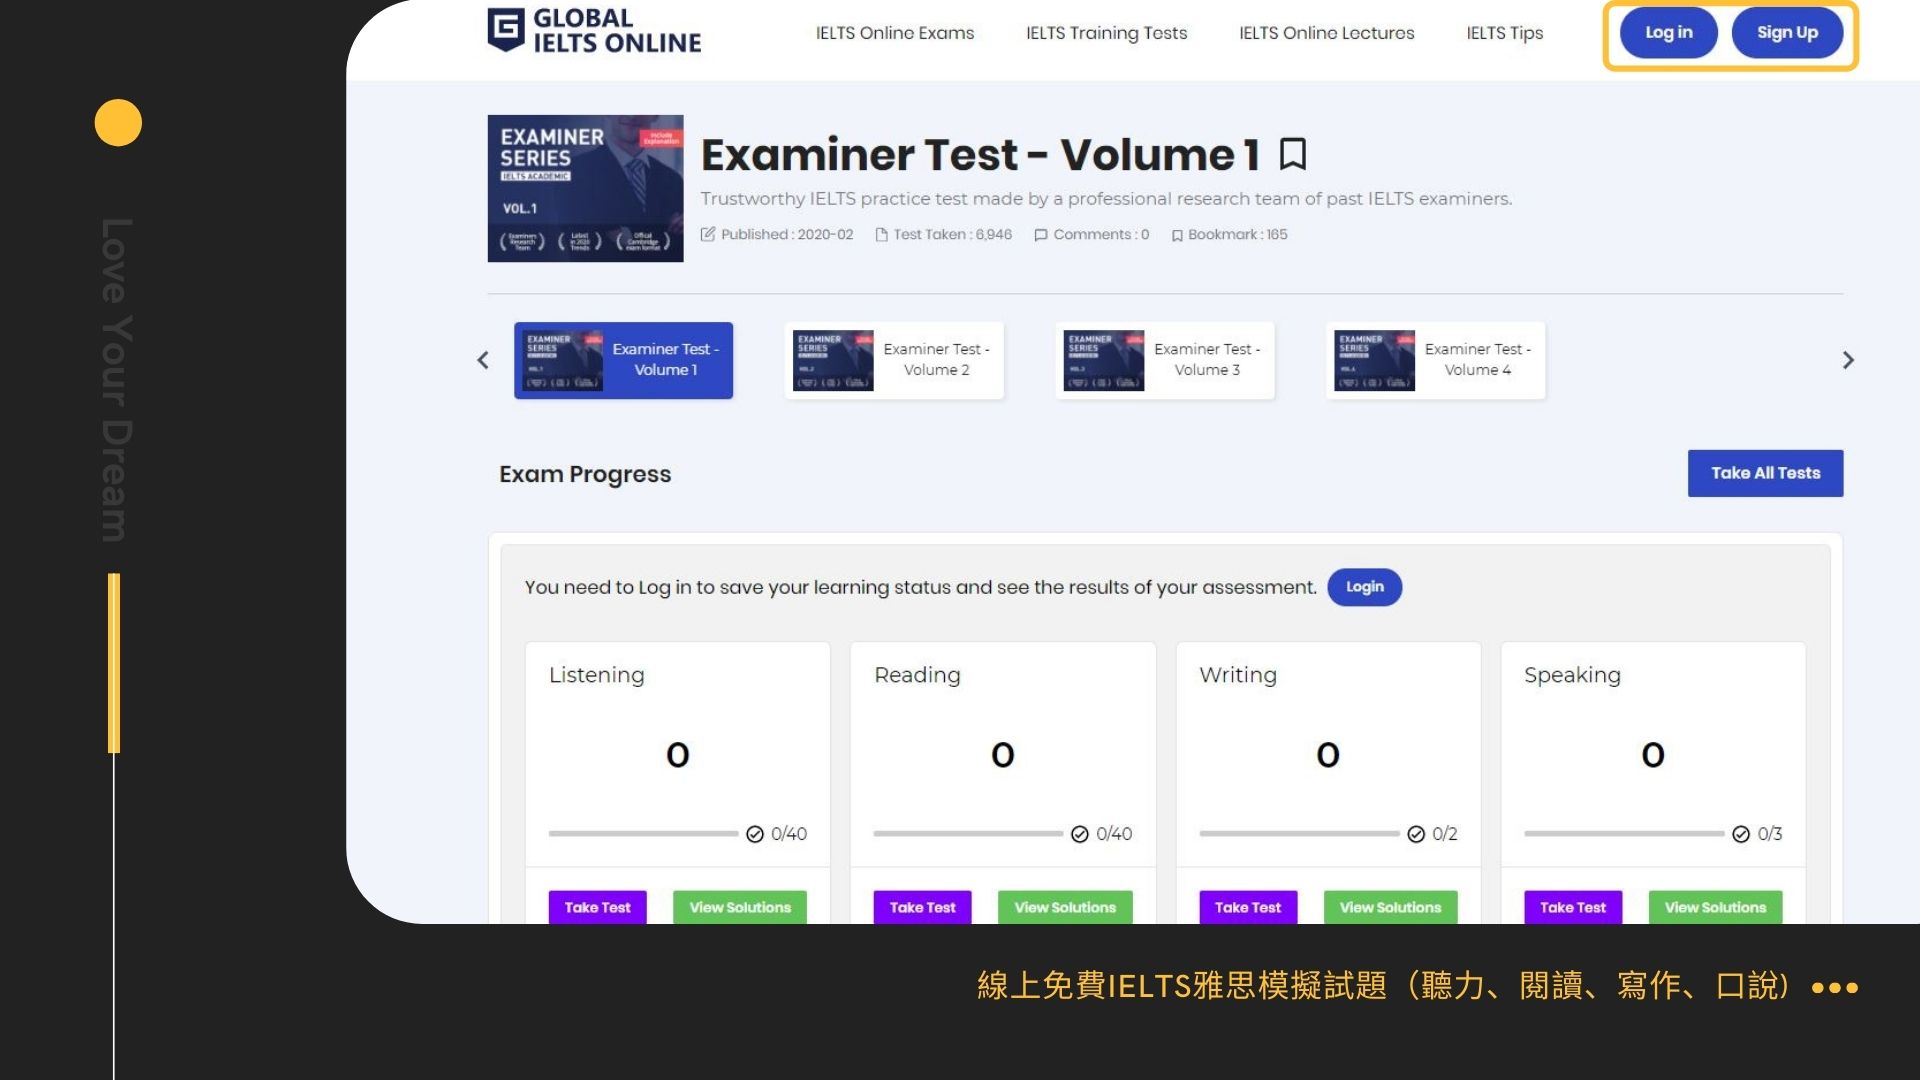The image size is (1920, 1080).
Task: Click the Comments speech bubble icon
Action: coord(1041,235)
